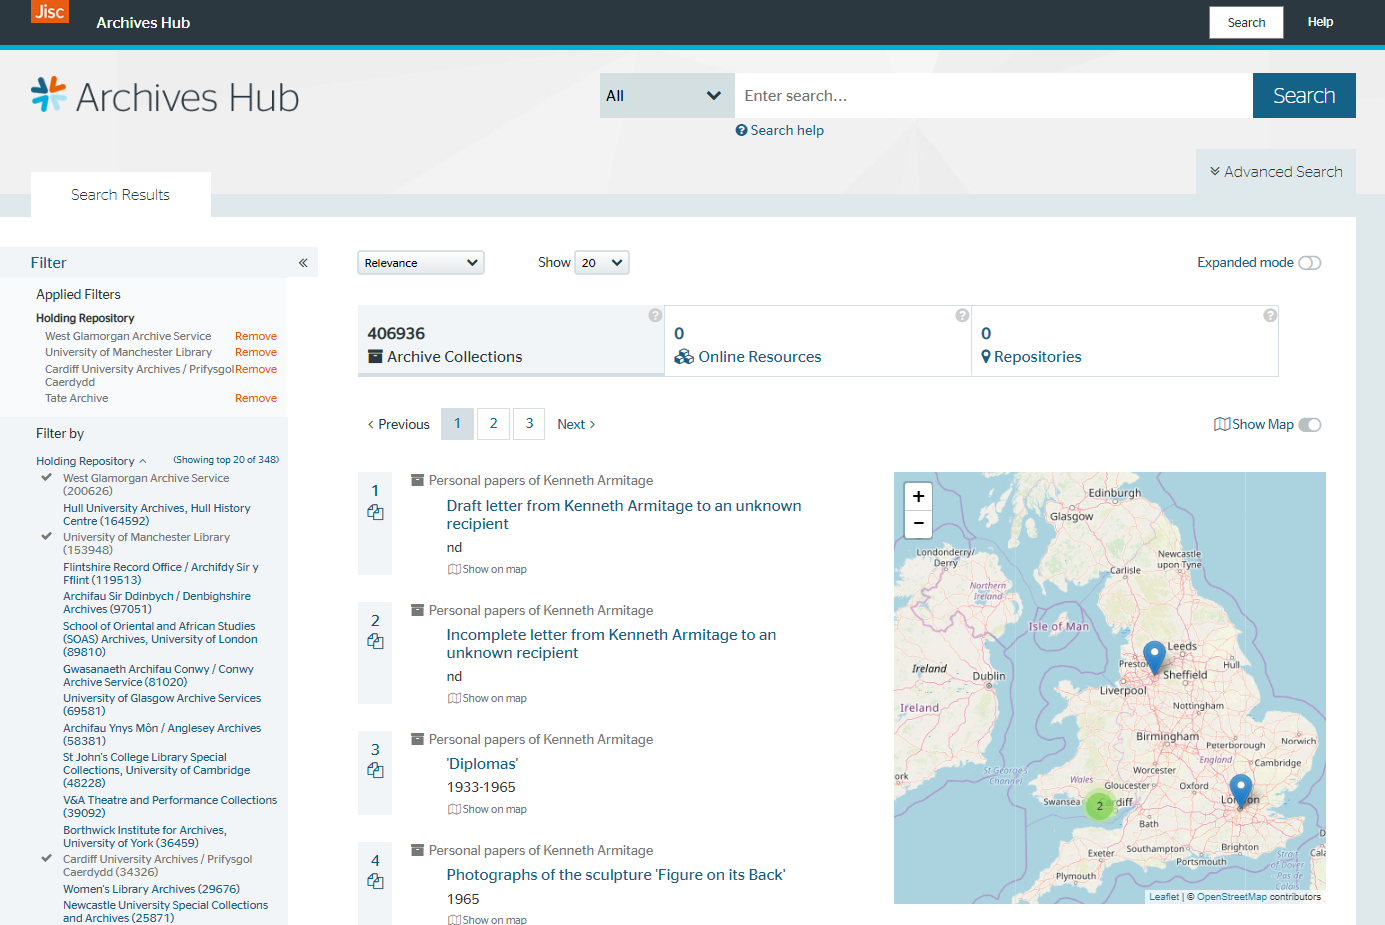Select Women's Library Archives filter

click(x=151, y=889)
